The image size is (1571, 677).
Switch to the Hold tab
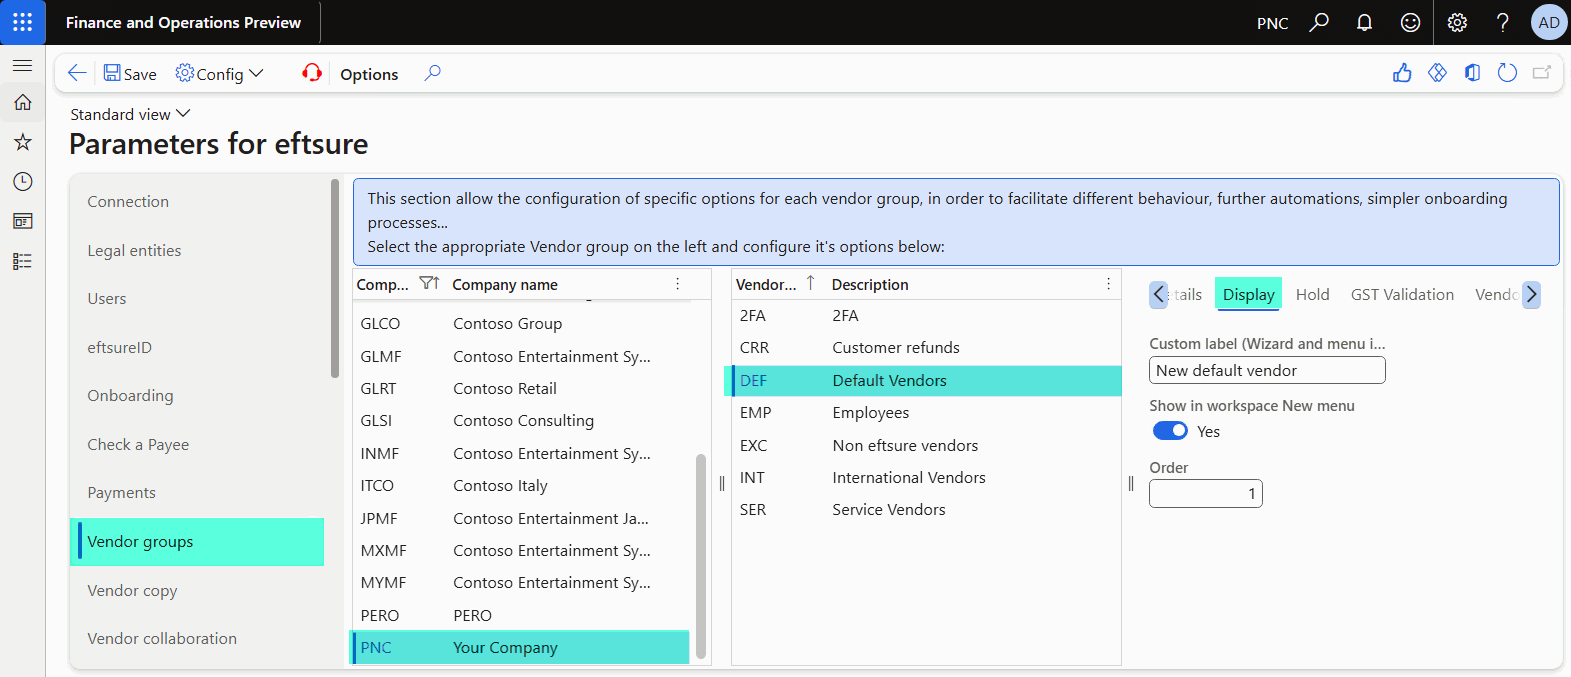click(x=1312, y=294)
